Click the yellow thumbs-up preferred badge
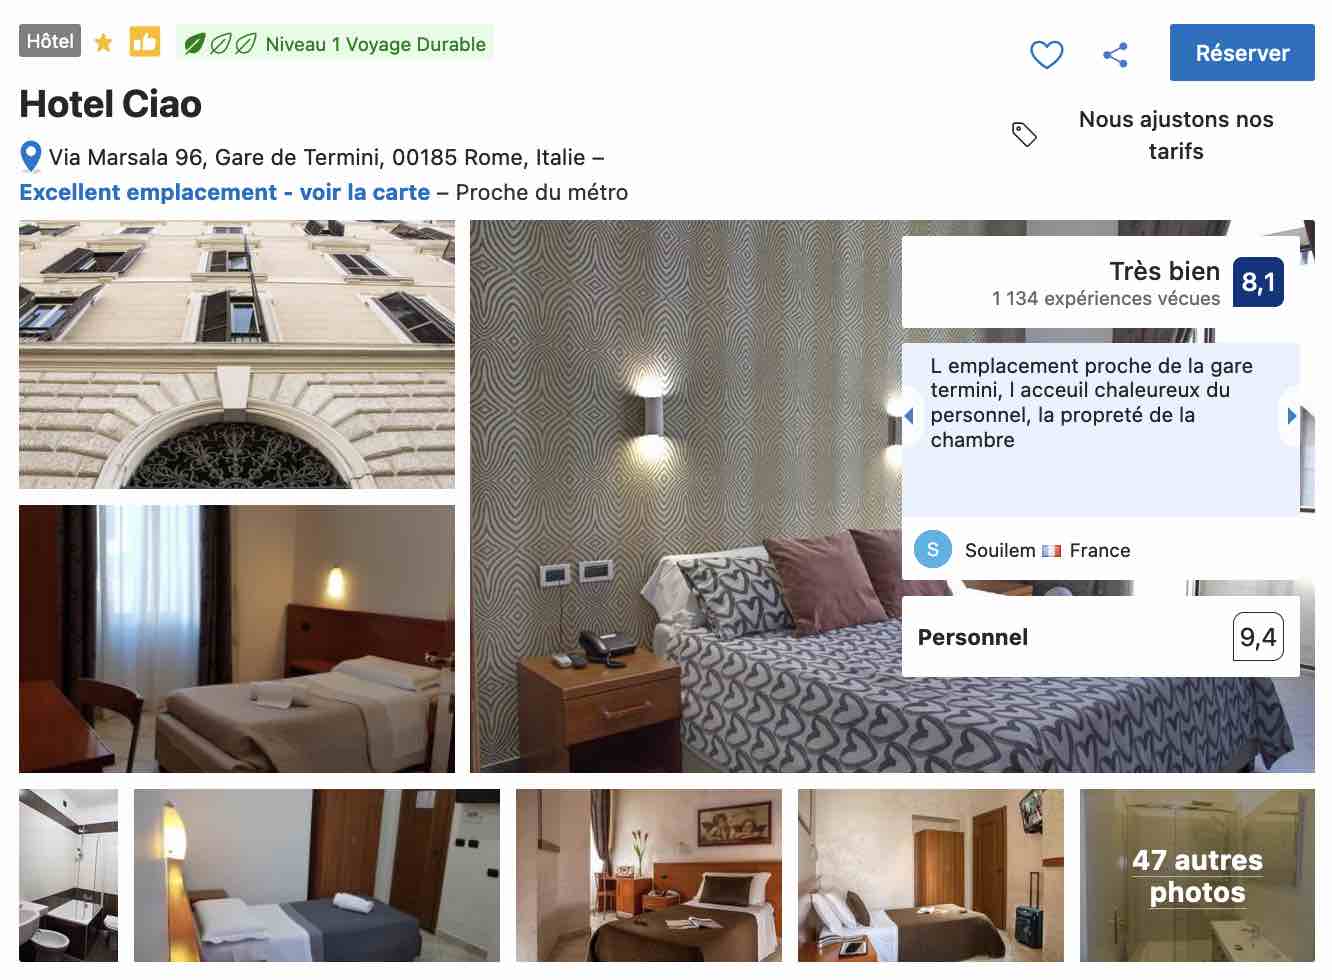This screenshot has width=1332, height=980. tap(144, 41)
